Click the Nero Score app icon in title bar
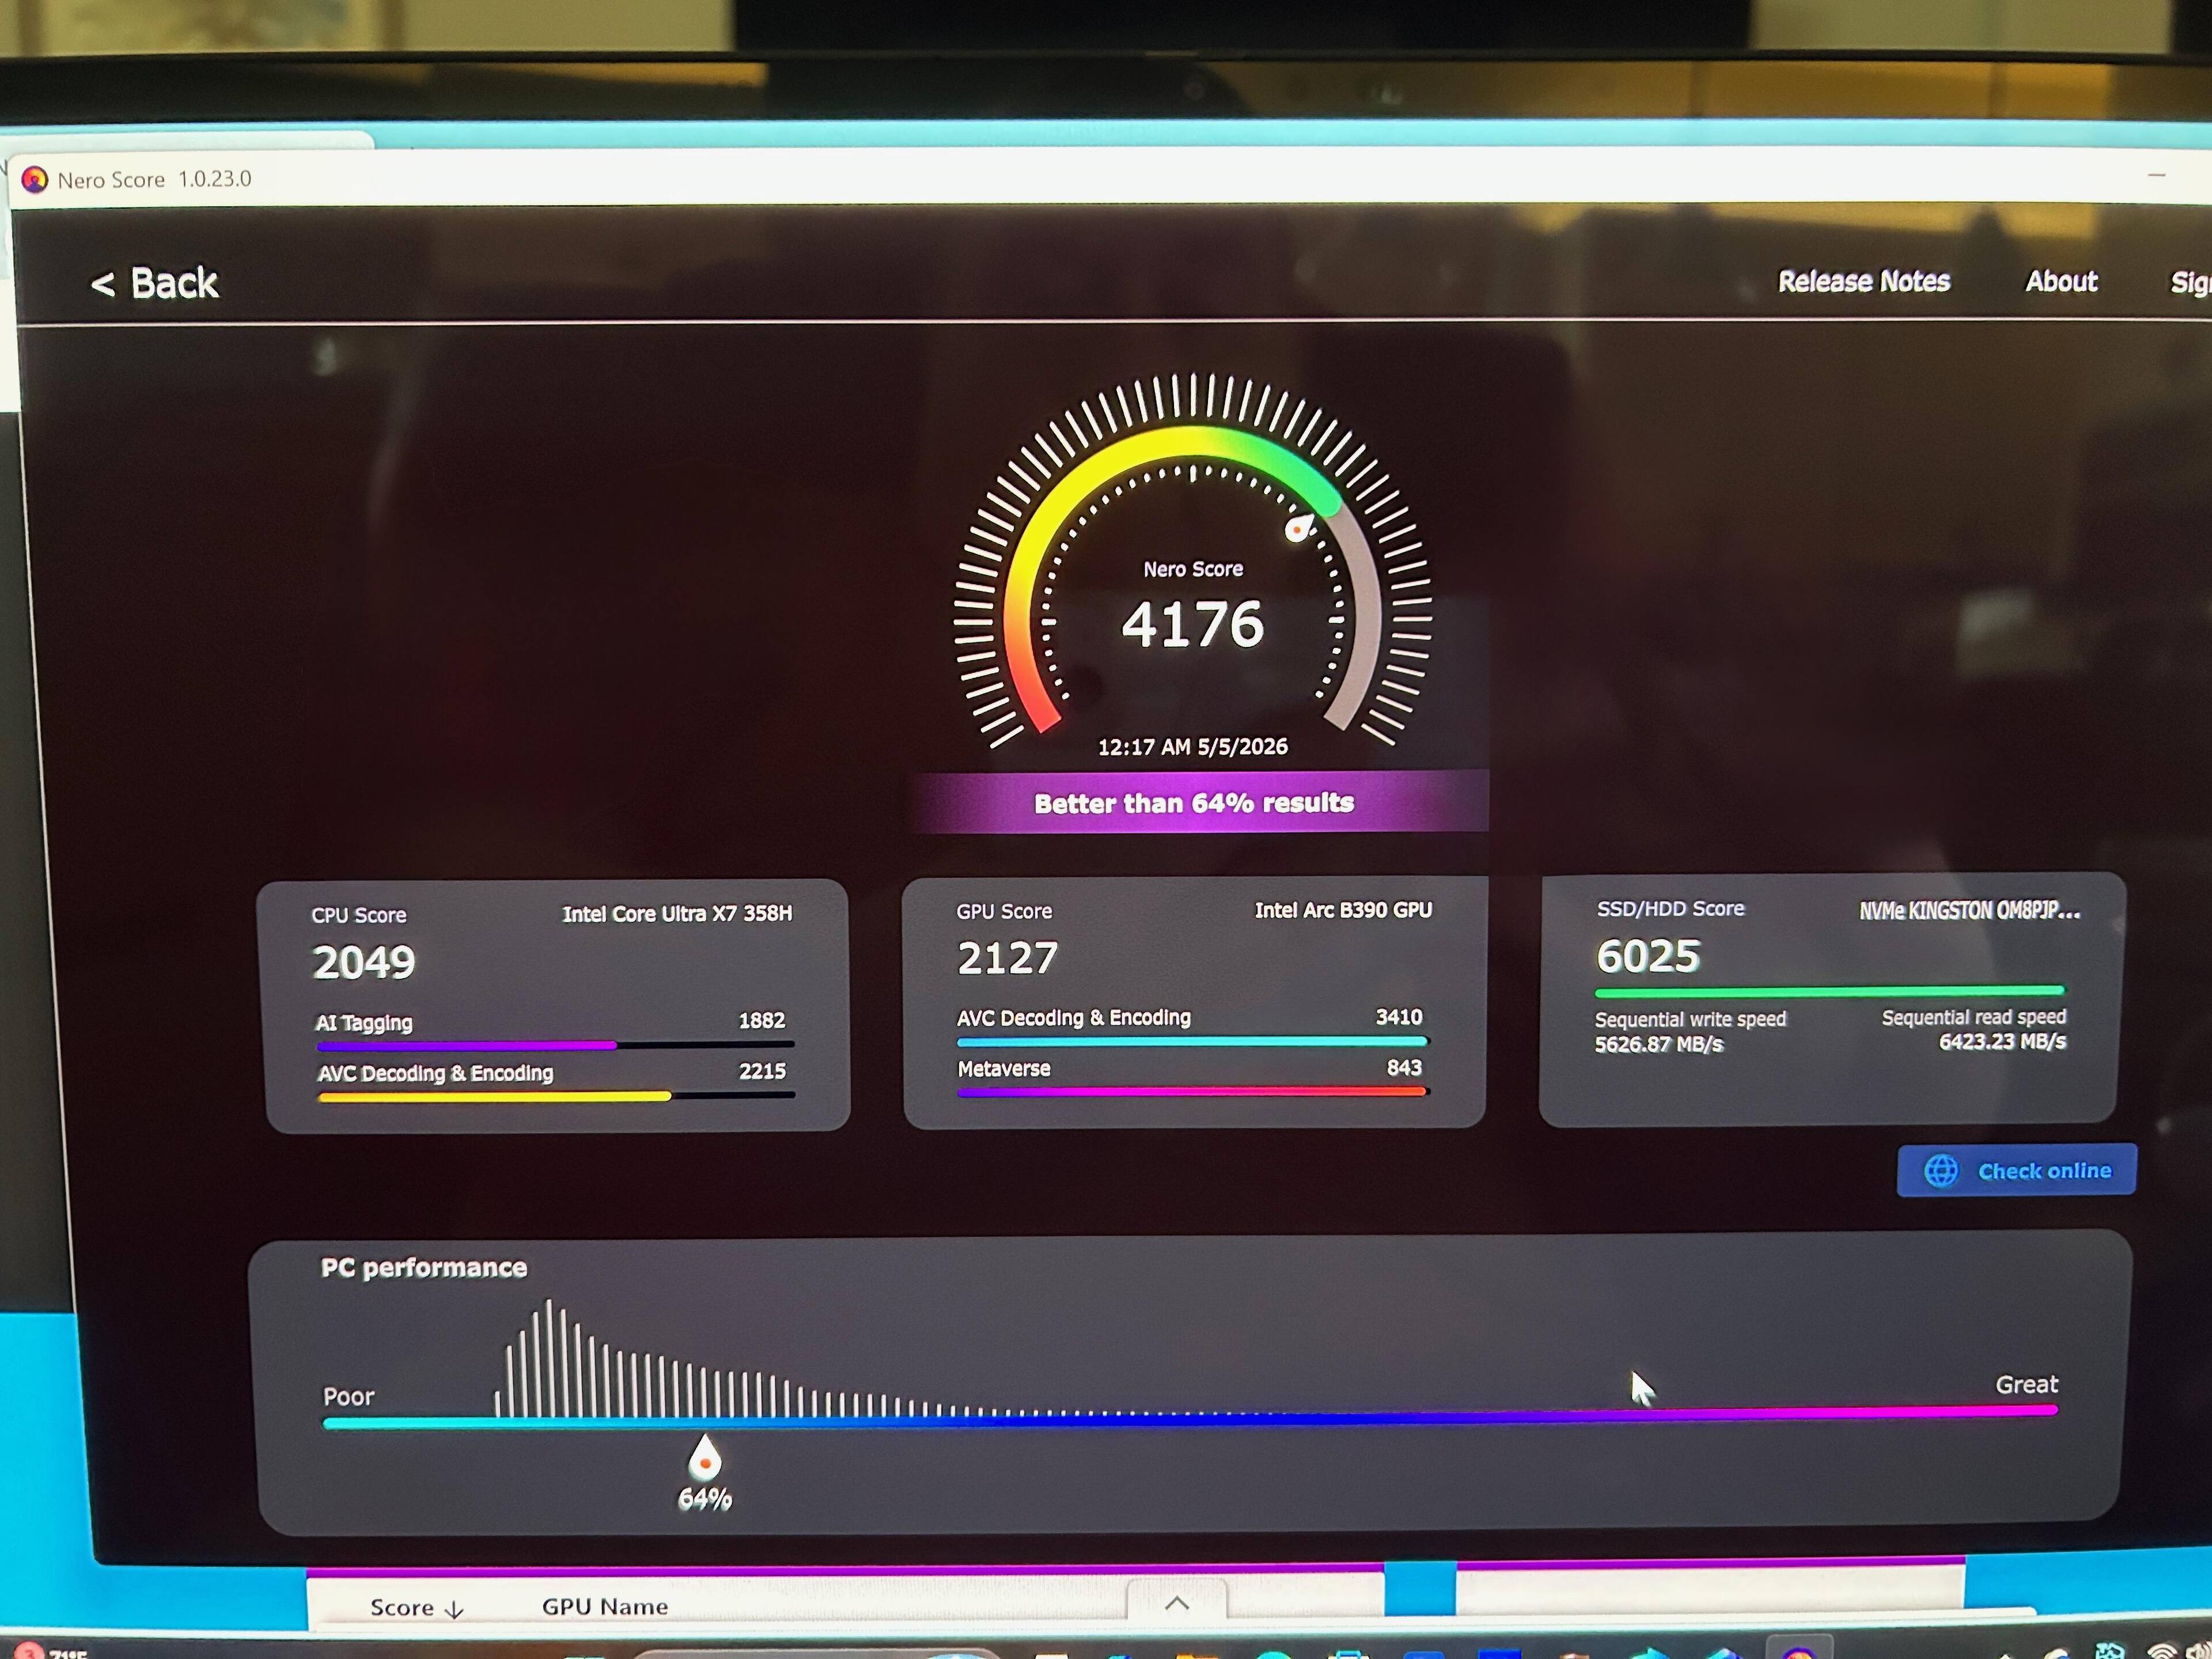The image size is (2212, 1659). coord(35,180)
